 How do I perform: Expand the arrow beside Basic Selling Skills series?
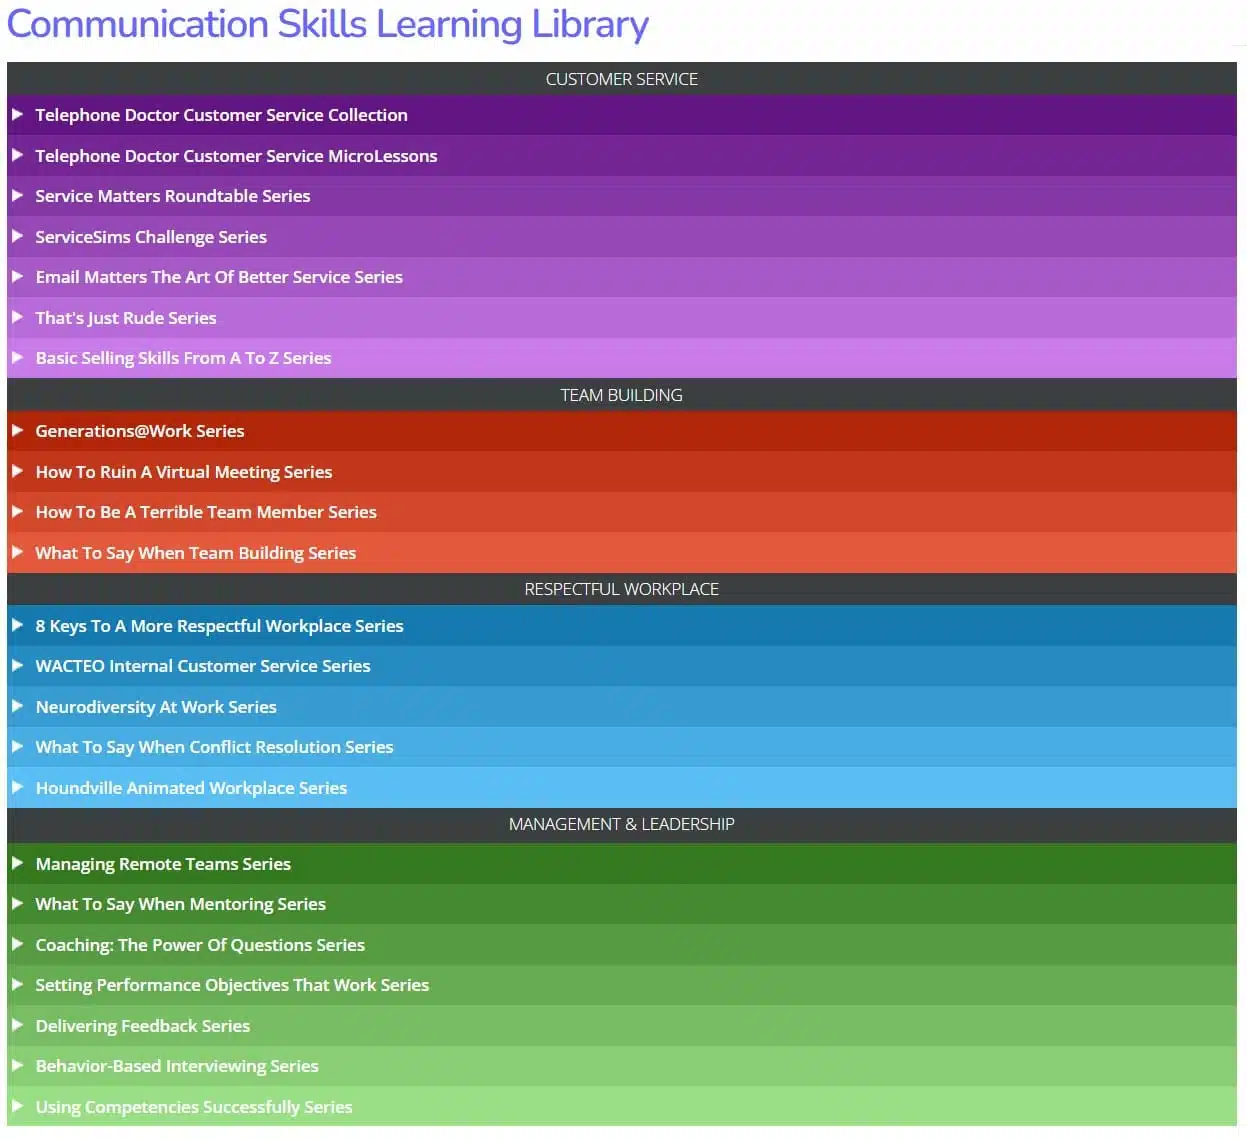(x=17, y=358)
